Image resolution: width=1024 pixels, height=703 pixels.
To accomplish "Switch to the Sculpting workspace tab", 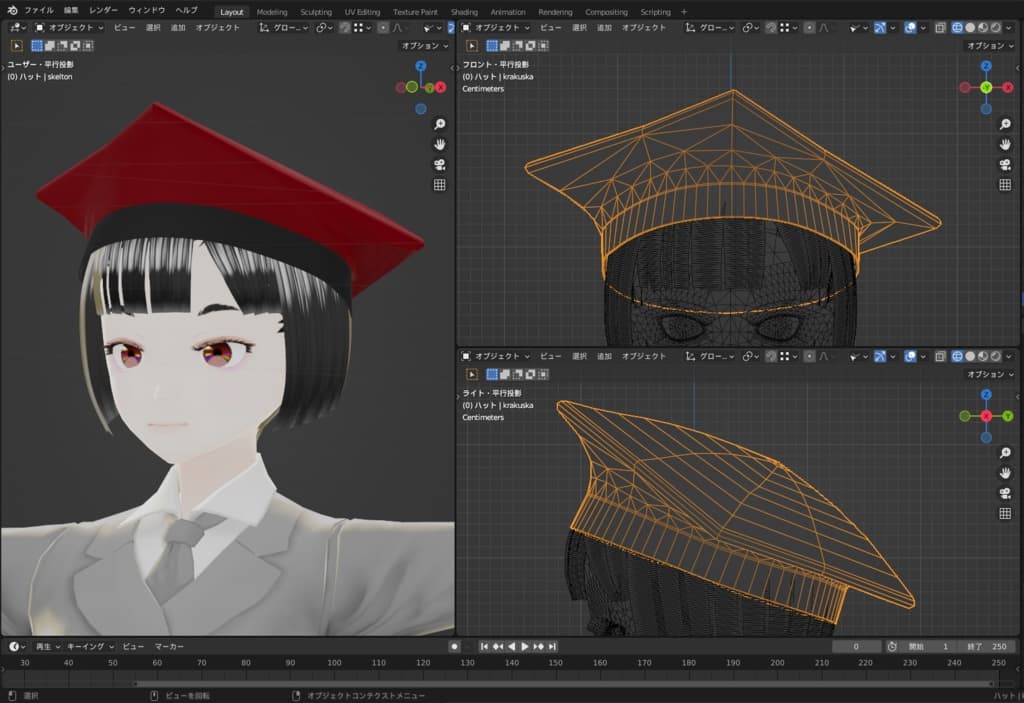I will click(316, 12).
